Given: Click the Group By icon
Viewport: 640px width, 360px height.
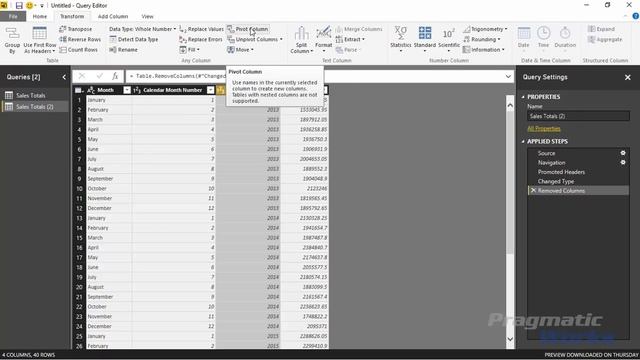Looking at the screenshot, I should tap(12, 40).
